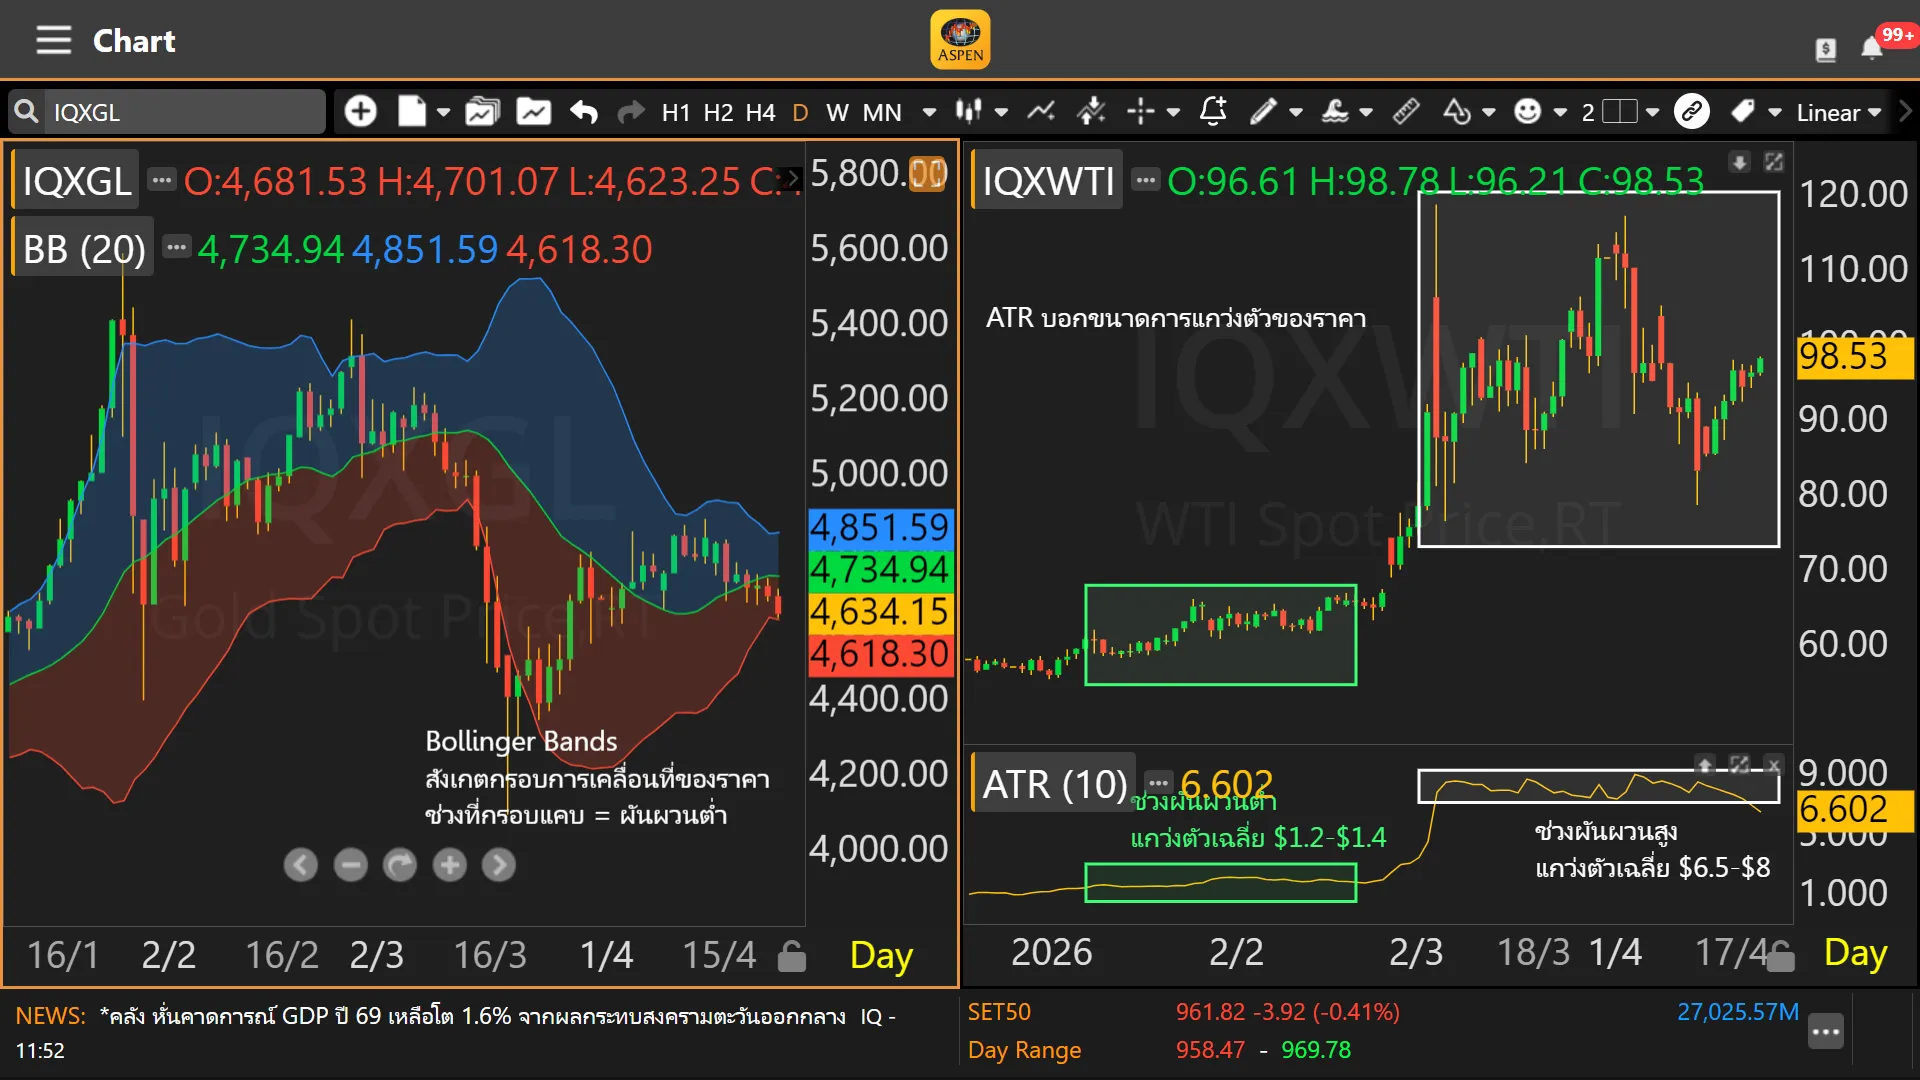Click the IQXGL symbol search field

[180, 112]
